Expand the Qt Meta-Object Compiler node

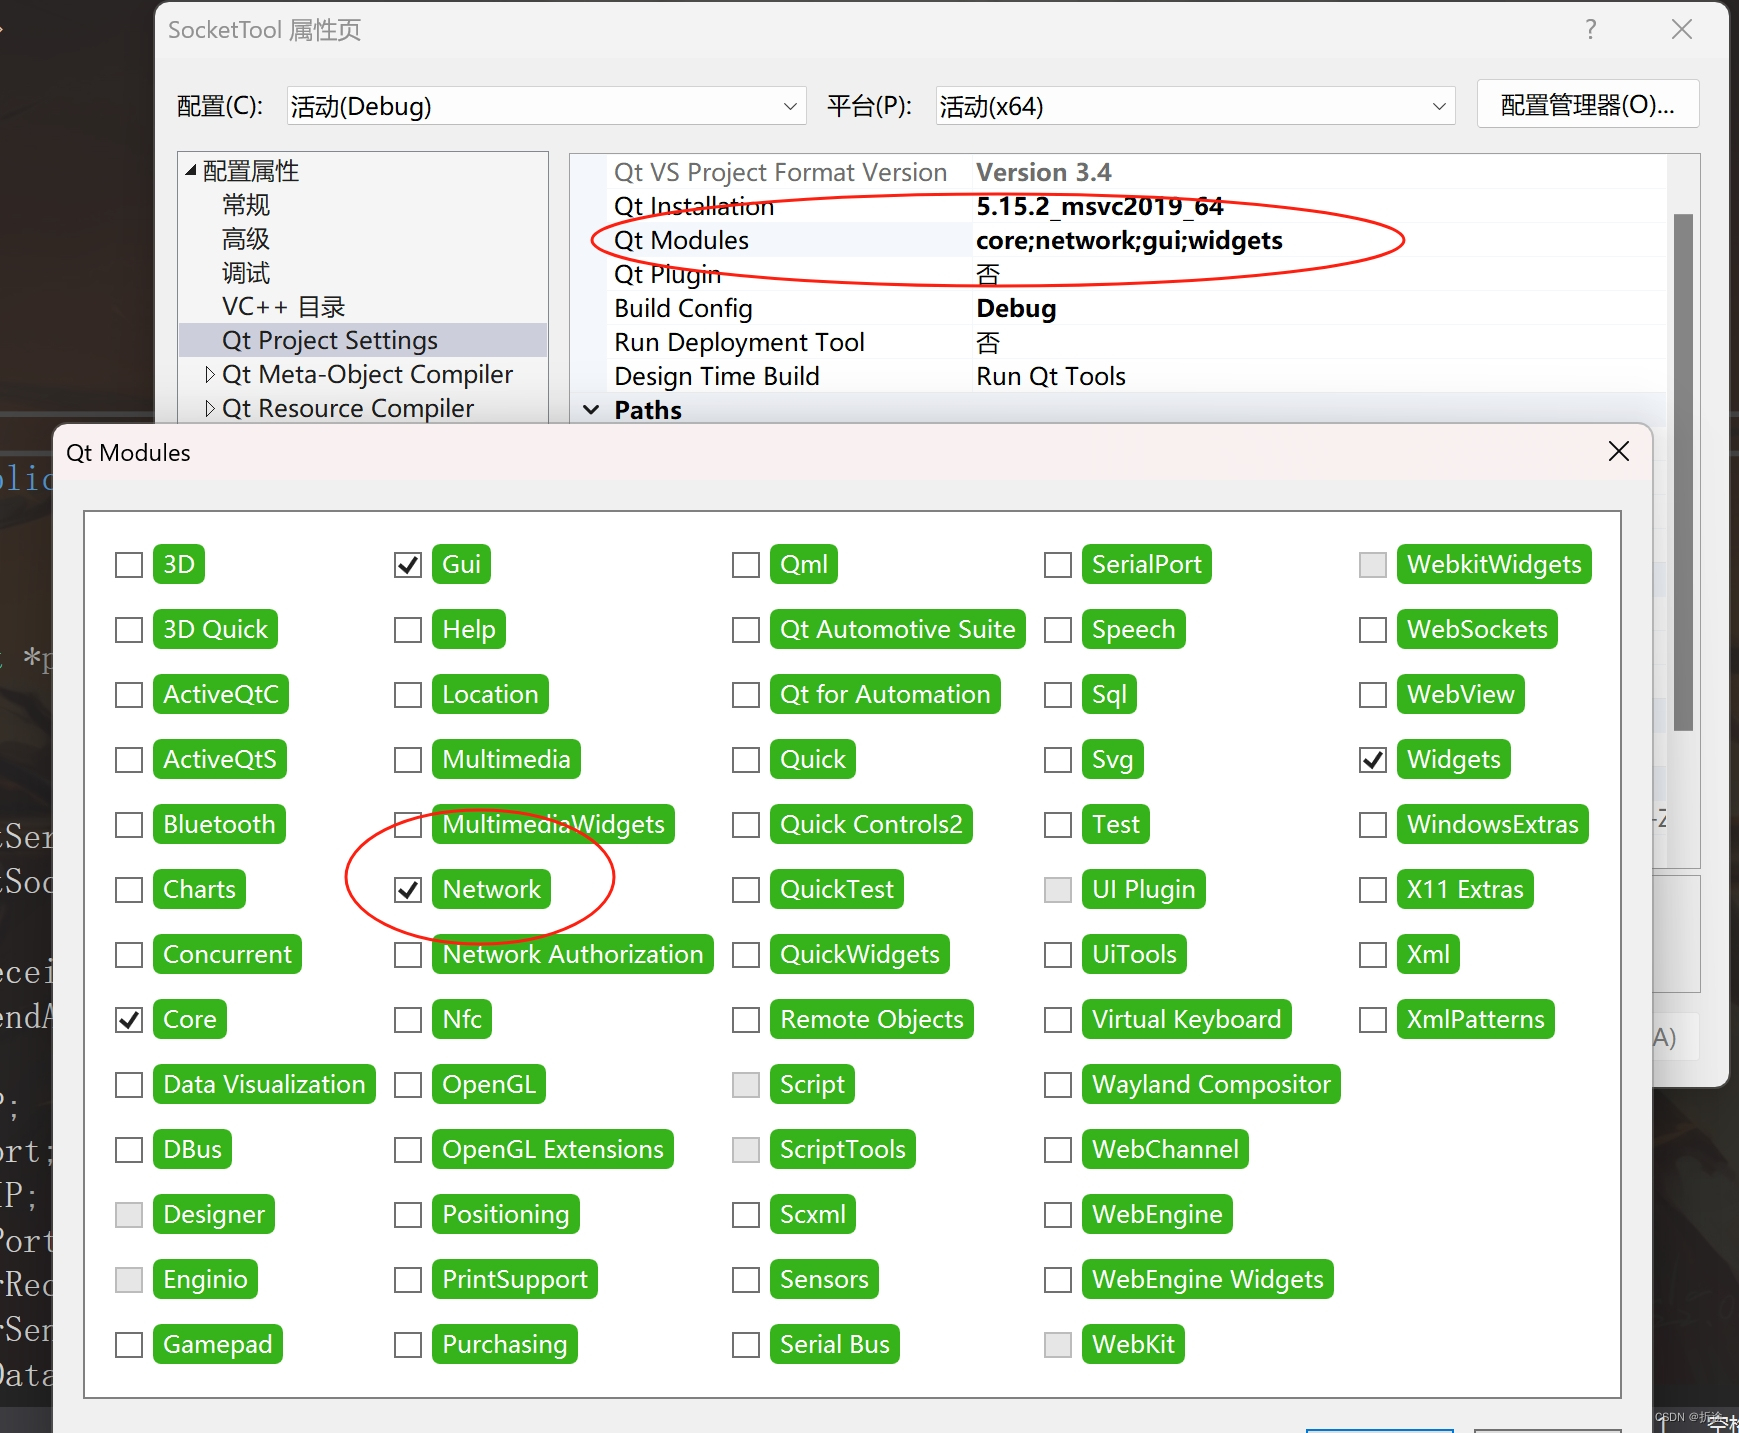[209, 375]
